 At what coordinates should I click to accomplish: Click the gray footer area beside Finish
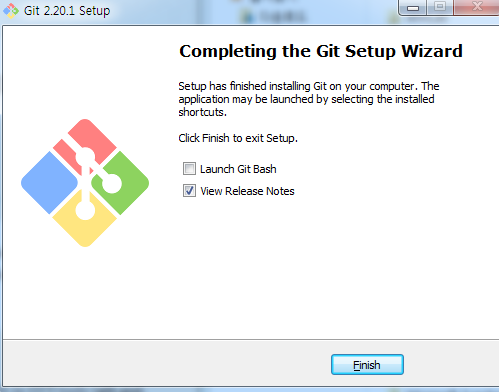pyautogui.click(x=167, y=363)
